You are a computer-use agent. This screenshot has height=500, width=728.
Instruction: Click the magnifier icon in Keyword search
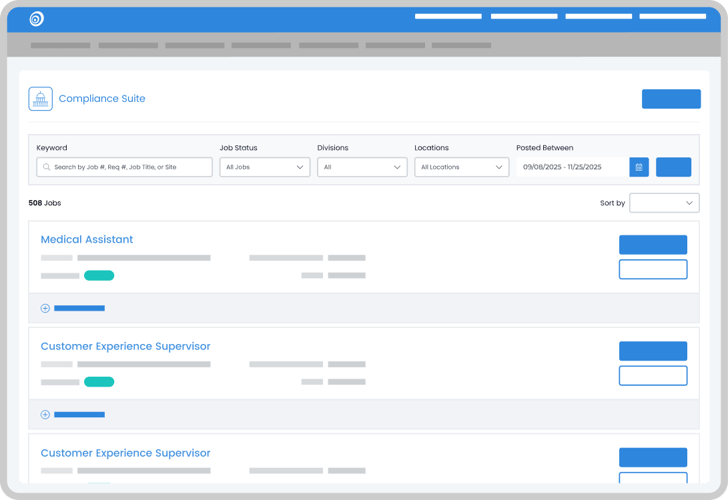click(46, 167)
